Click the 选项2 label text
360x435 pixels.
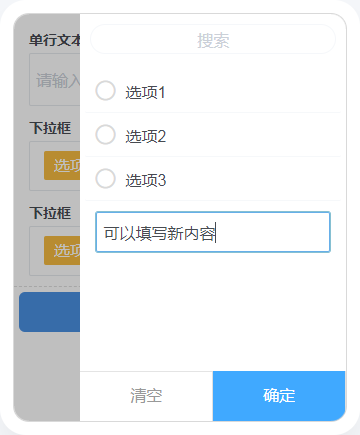click(x=146, y=136)
